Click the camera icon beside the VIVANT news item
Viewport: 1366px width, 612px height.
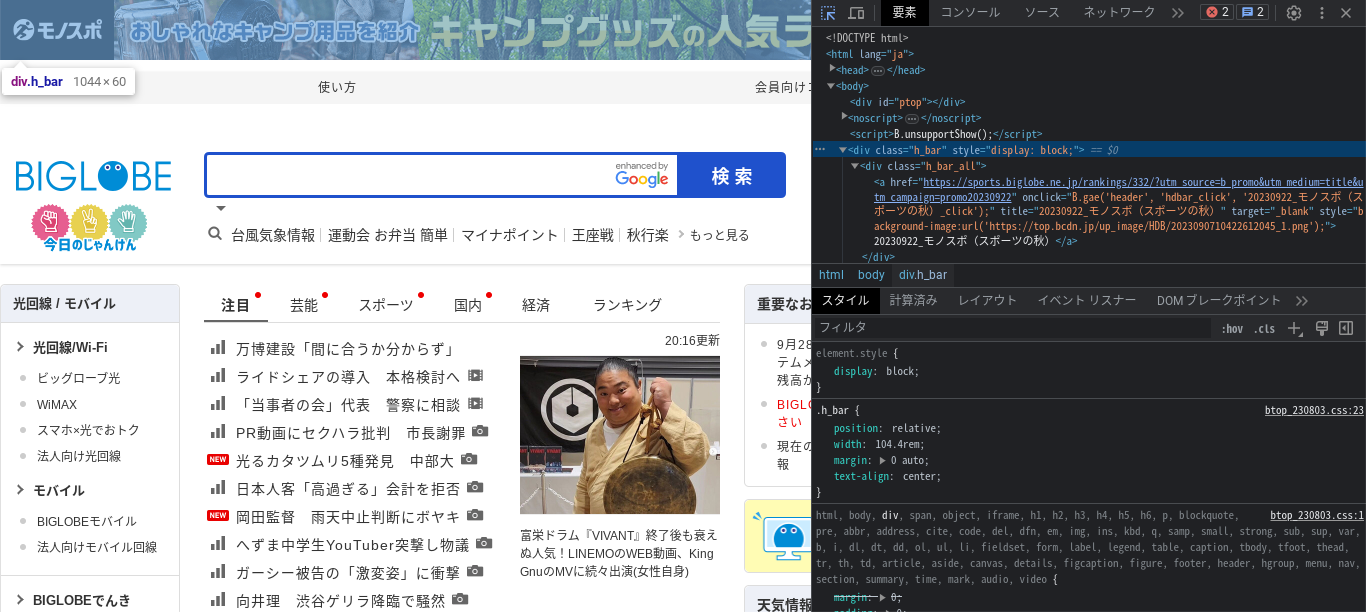pos(484,543)
